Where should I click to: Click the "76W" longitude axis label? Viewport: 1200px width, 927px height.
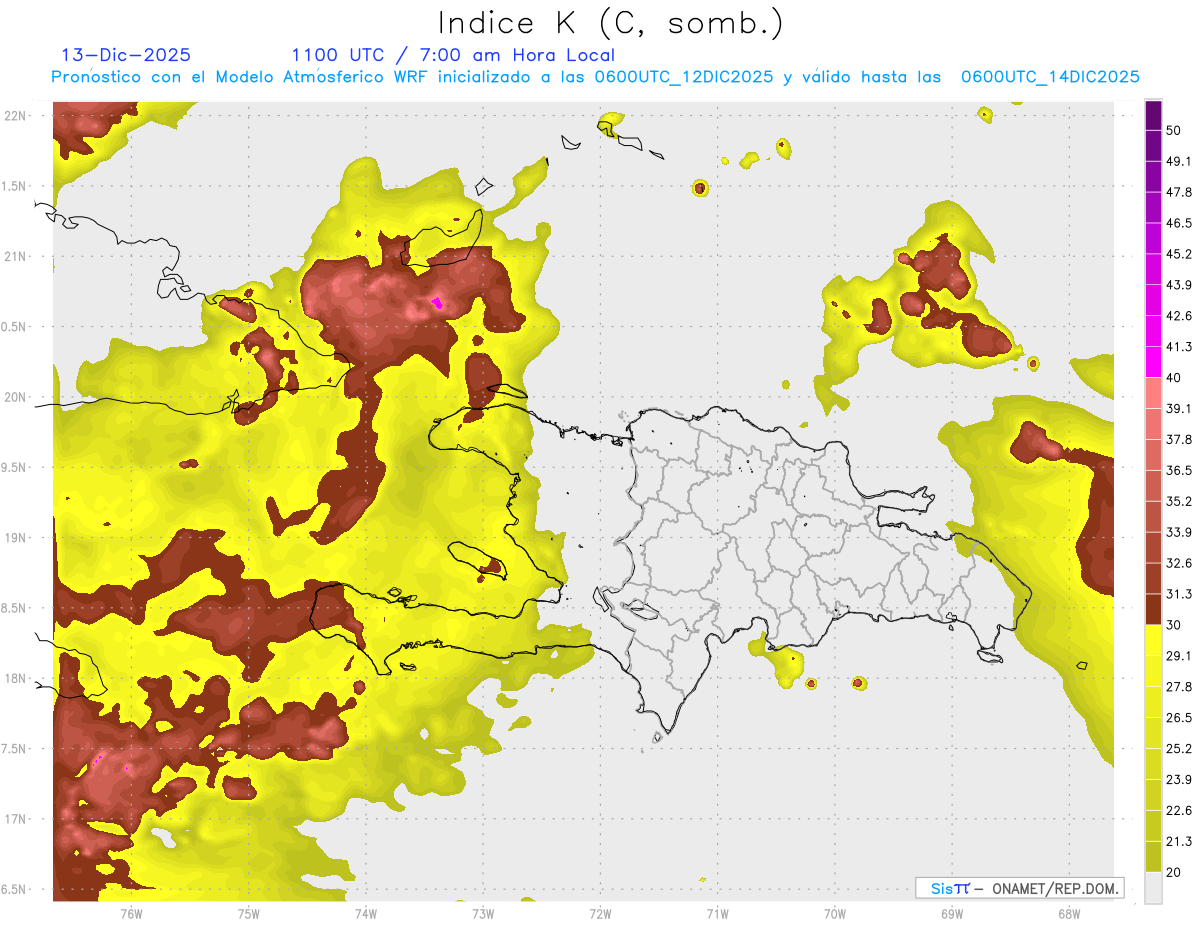131,914
